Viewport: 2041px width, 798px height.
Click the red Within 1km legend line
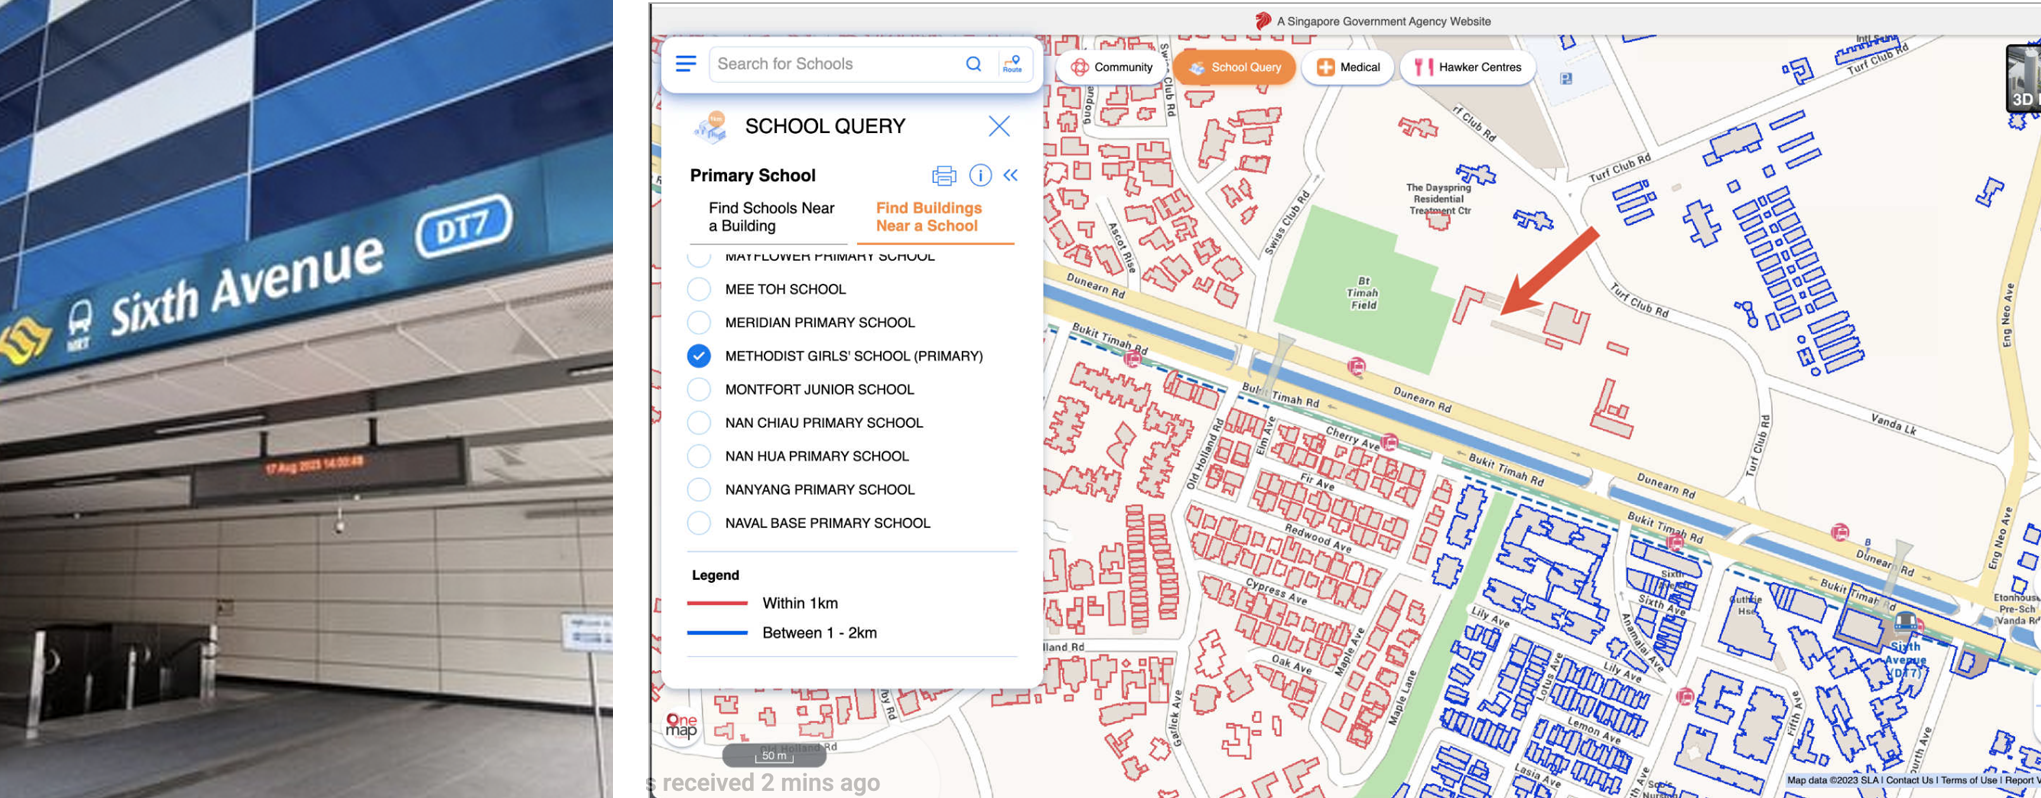717,603
